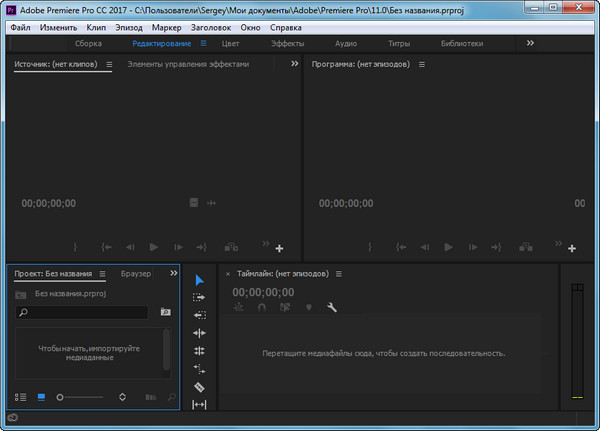Screen dimensions: 600x431
Task: Select the Razor tool
Action: (199, 386)
